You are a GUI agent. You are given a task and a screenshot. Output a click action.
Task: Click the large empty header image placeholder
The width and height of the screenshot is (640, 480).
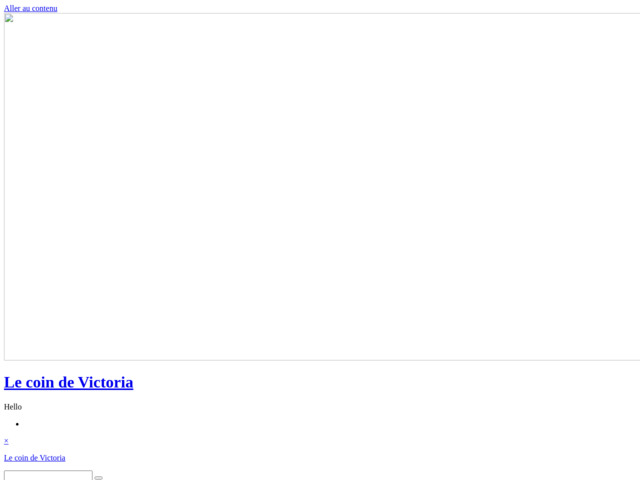point(322,187)
